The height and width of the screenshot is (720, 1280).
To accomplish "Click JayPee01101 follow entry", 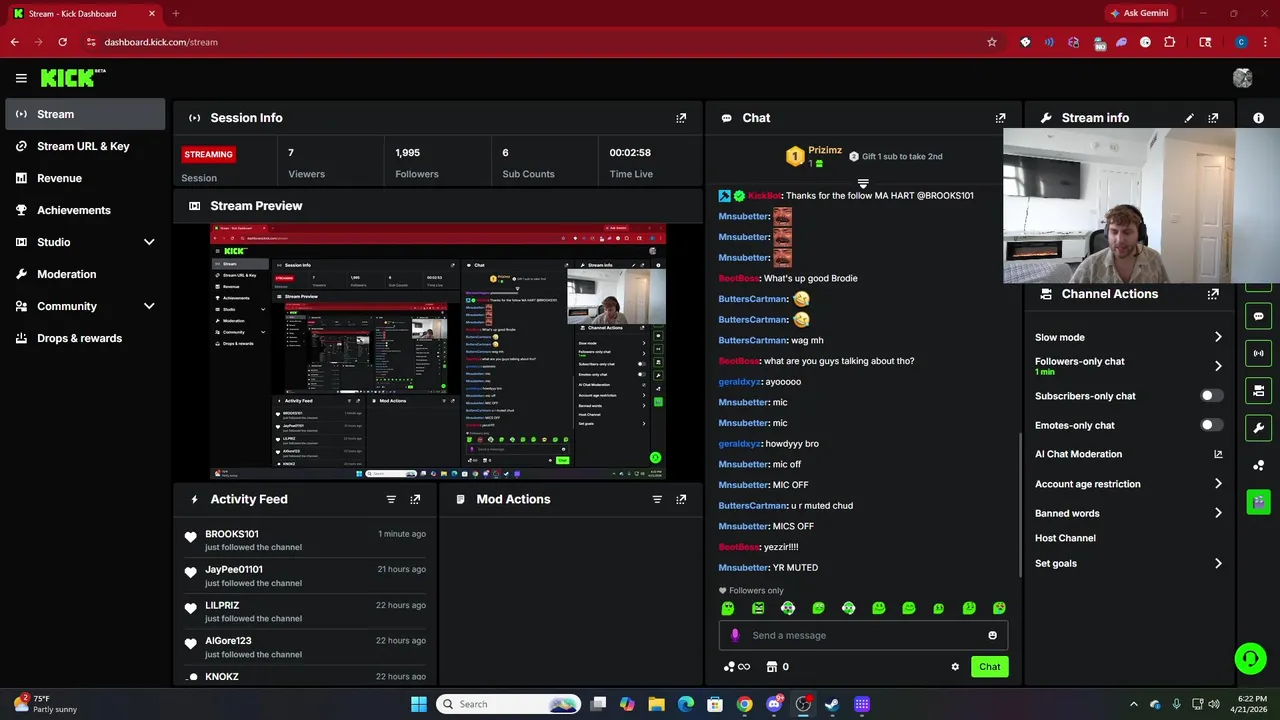I will tap(307, 576).
